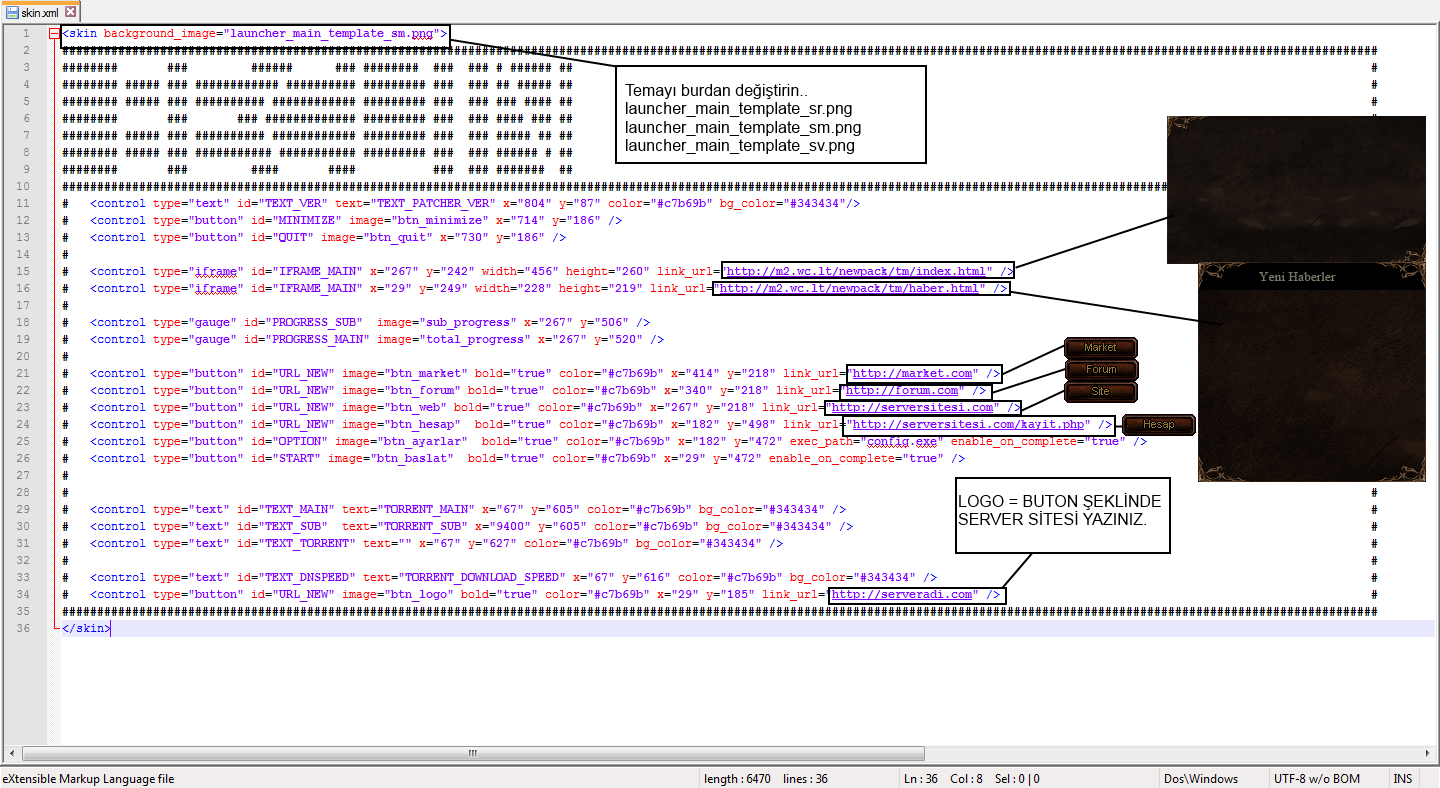The image size is (1440, 788).
Task: Click the Site button image
Action: tap(1100, 391)
